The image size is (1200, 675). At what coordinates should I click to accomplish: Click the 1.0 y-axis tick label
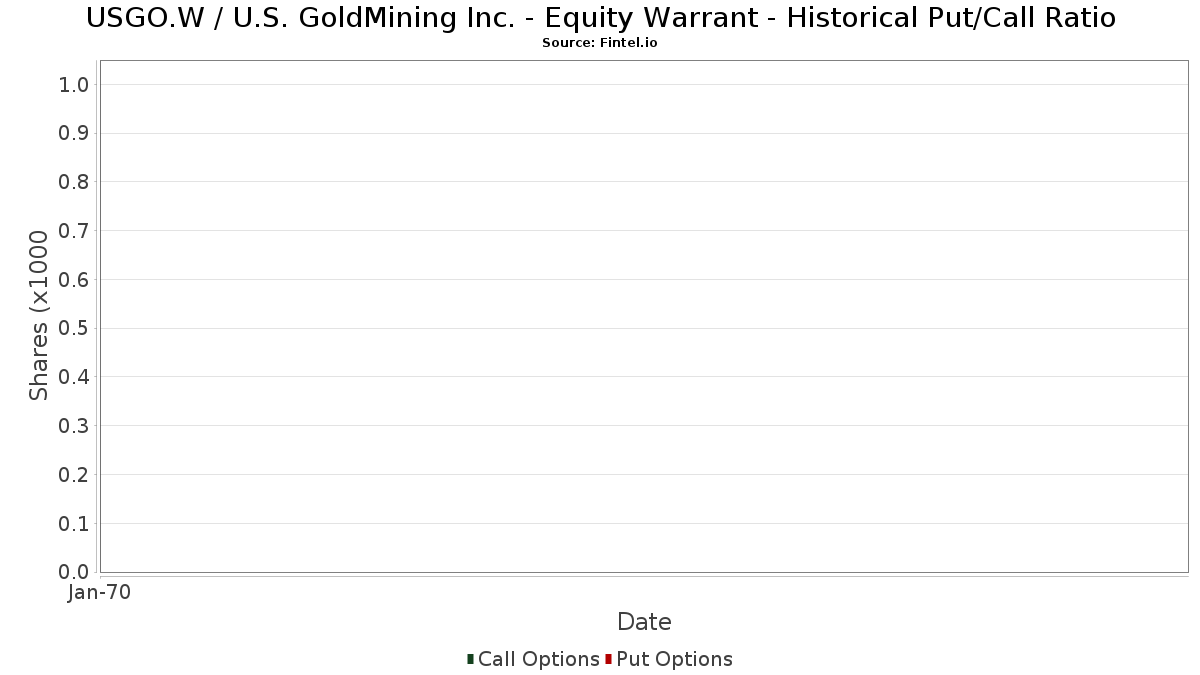pos(75,84)
